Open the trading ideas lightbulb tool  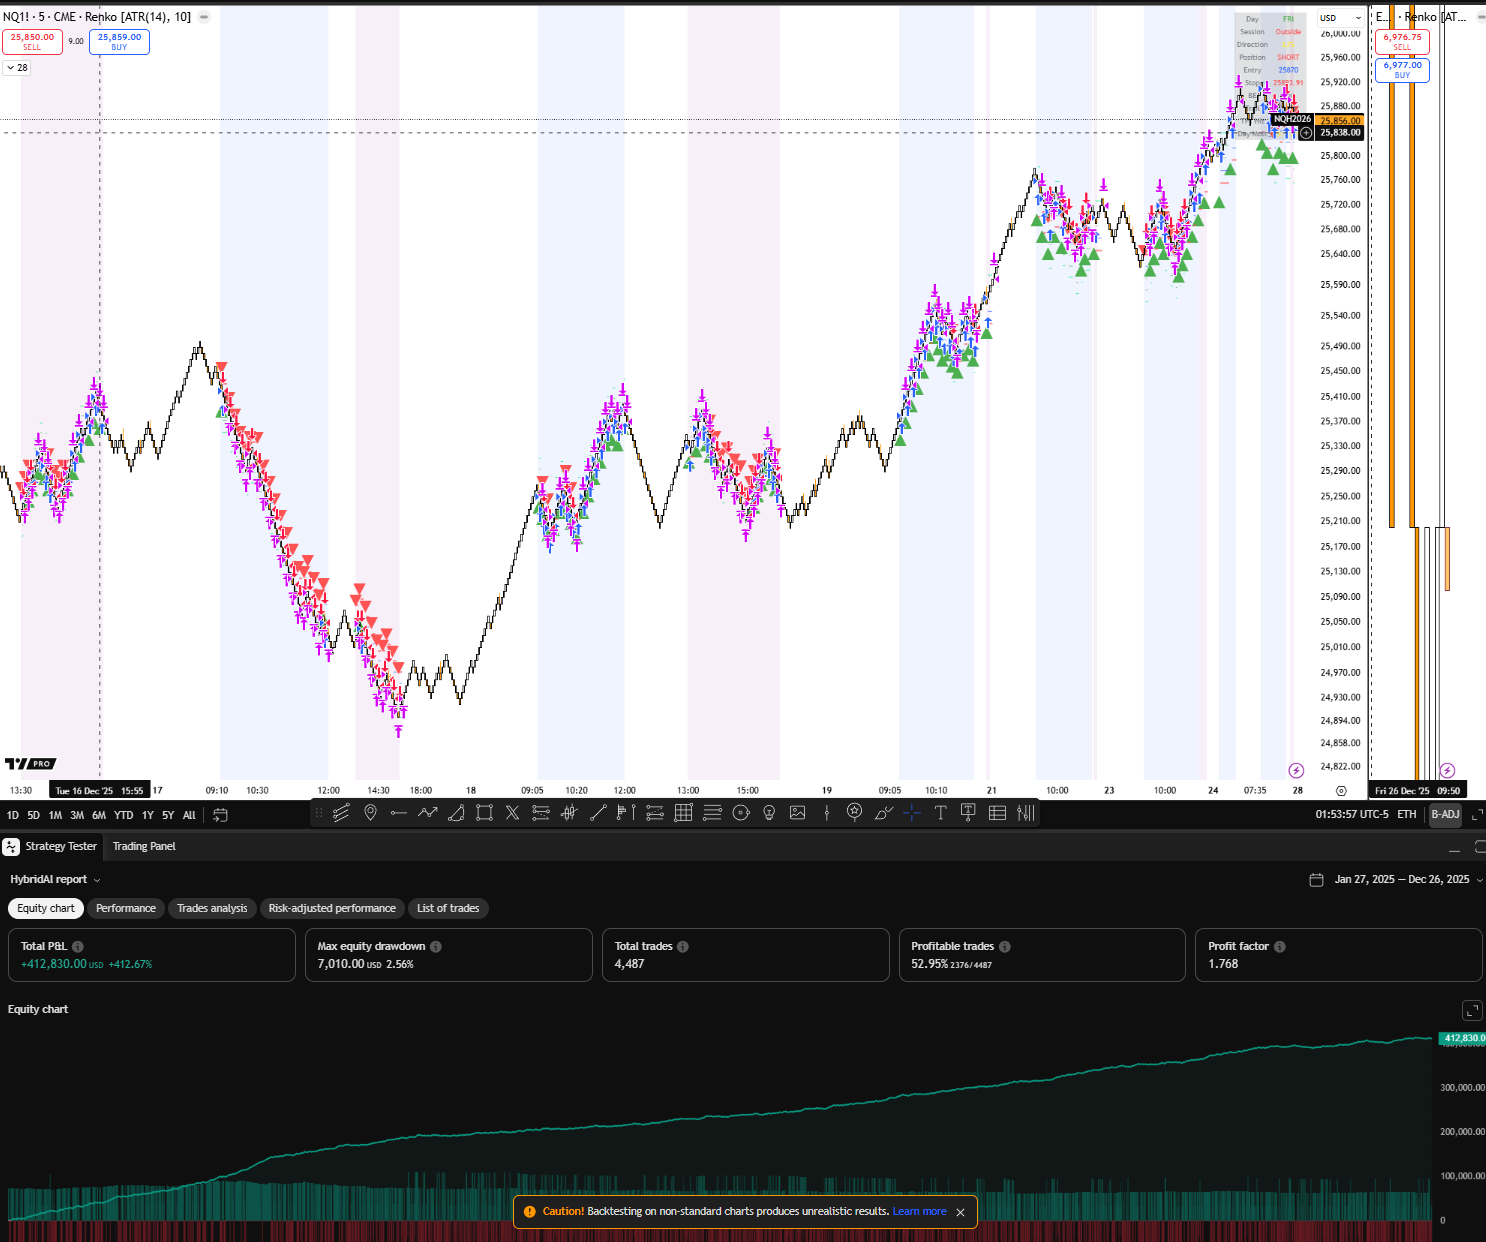[768, 813]
